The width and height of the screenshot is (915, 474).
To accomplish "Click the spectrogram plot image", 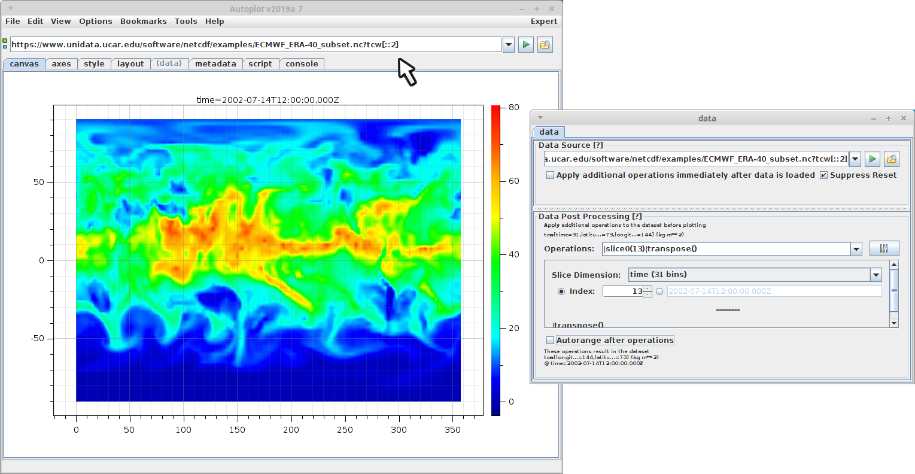I will click(x=268, y=260).
